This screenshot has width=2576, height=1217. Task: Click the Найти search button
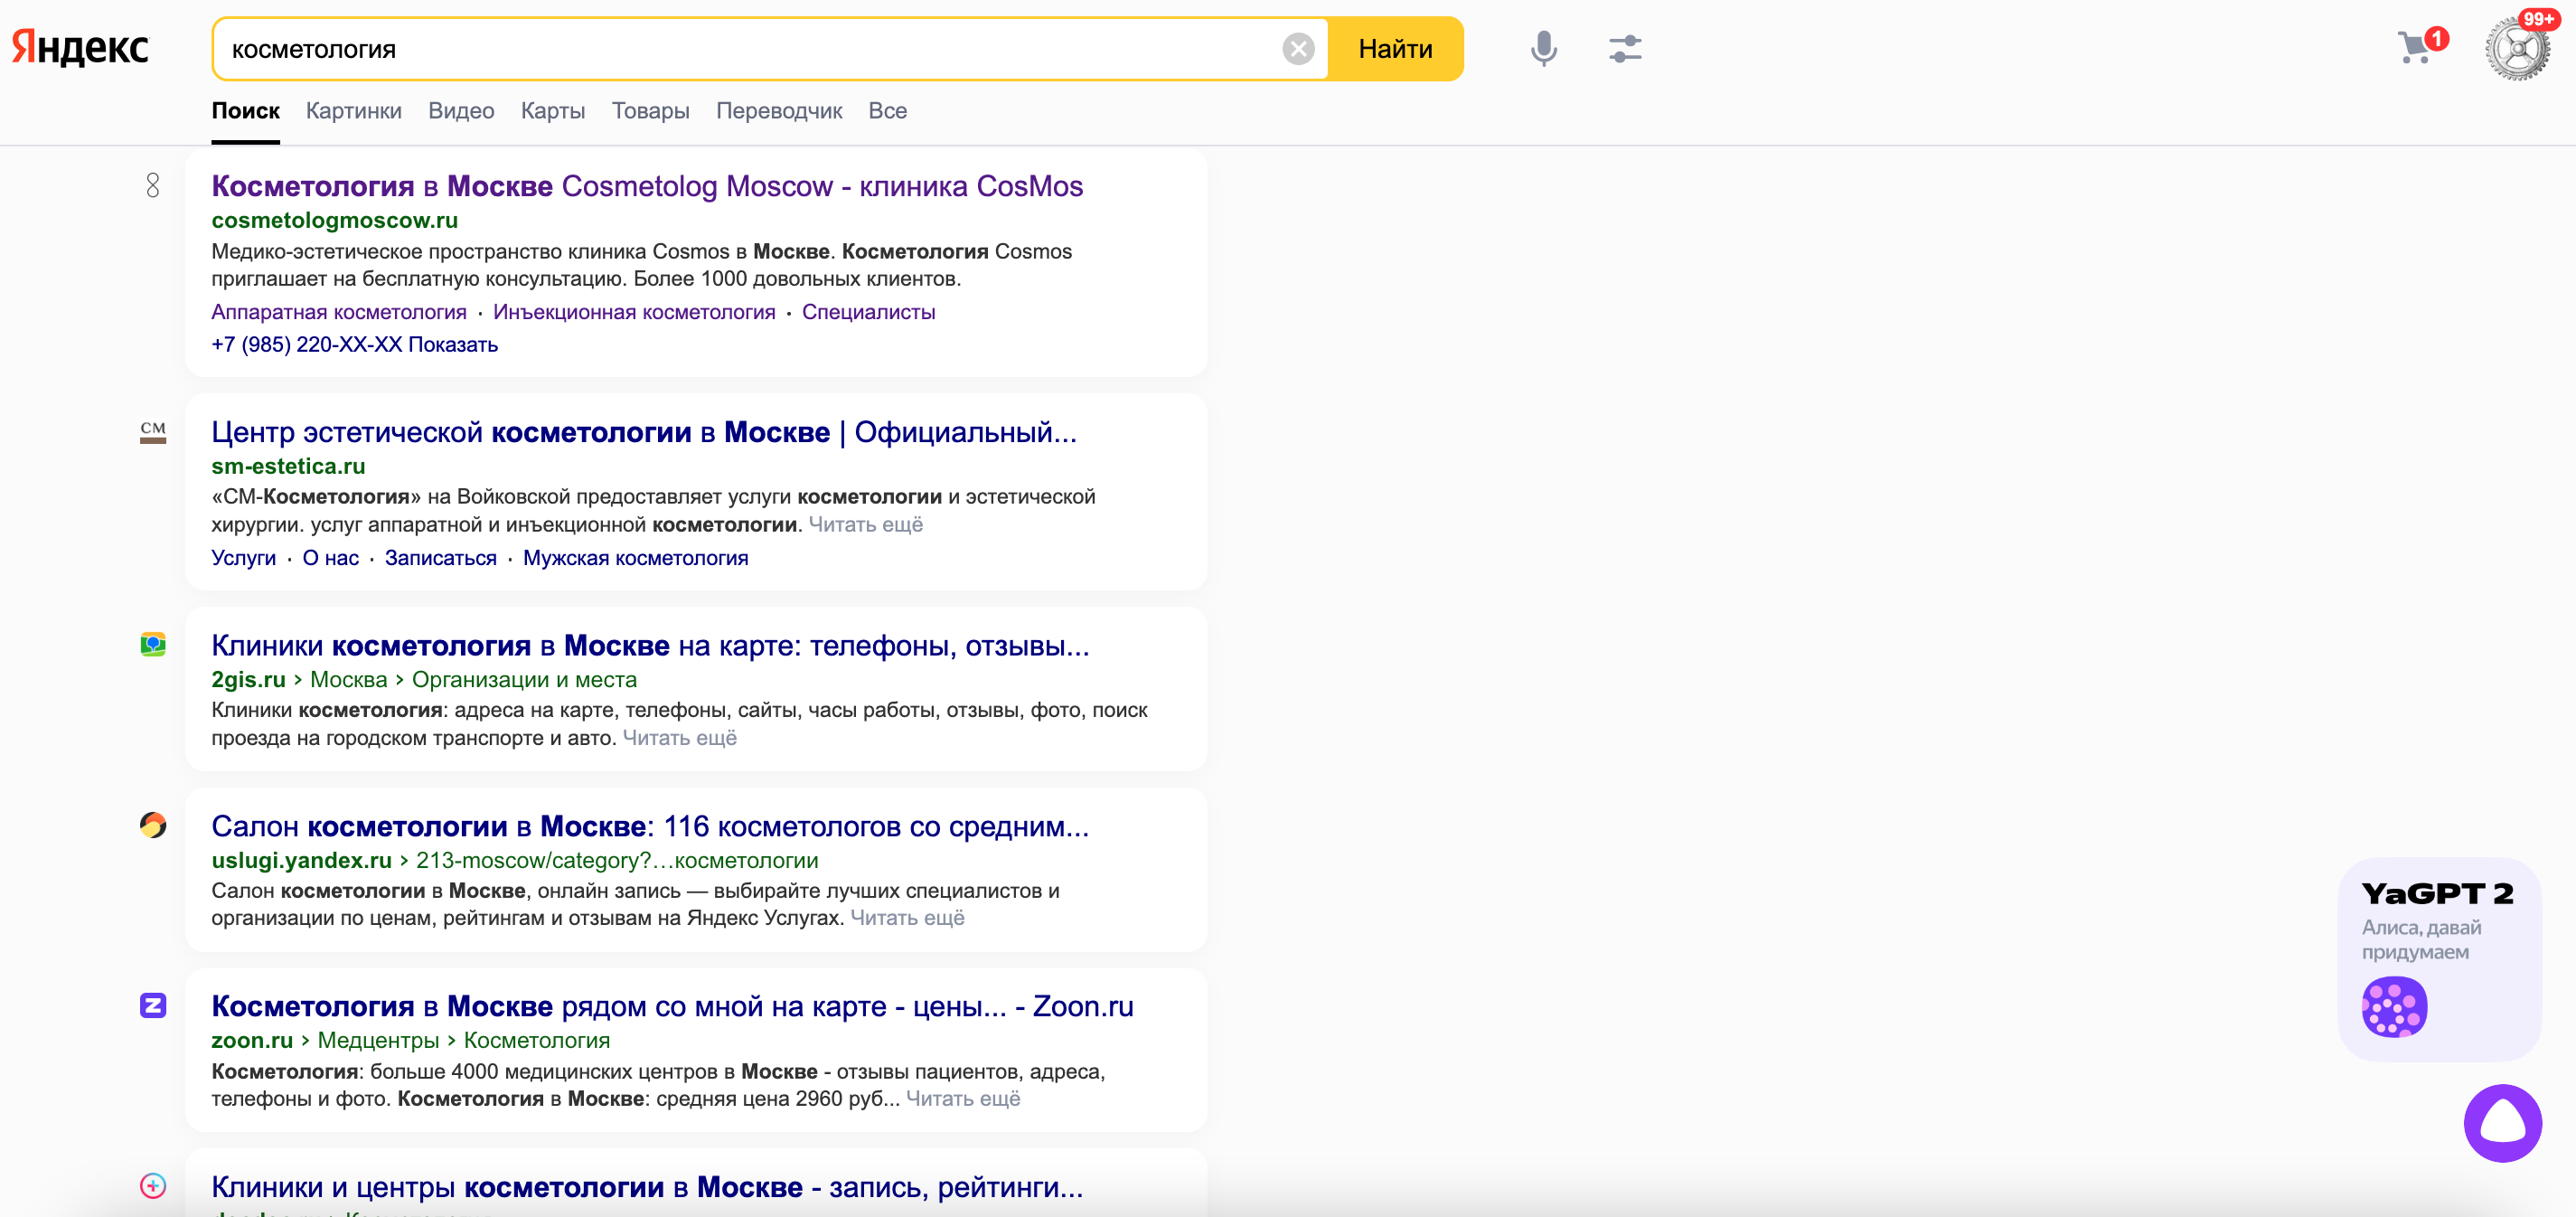pos(1395,49)
